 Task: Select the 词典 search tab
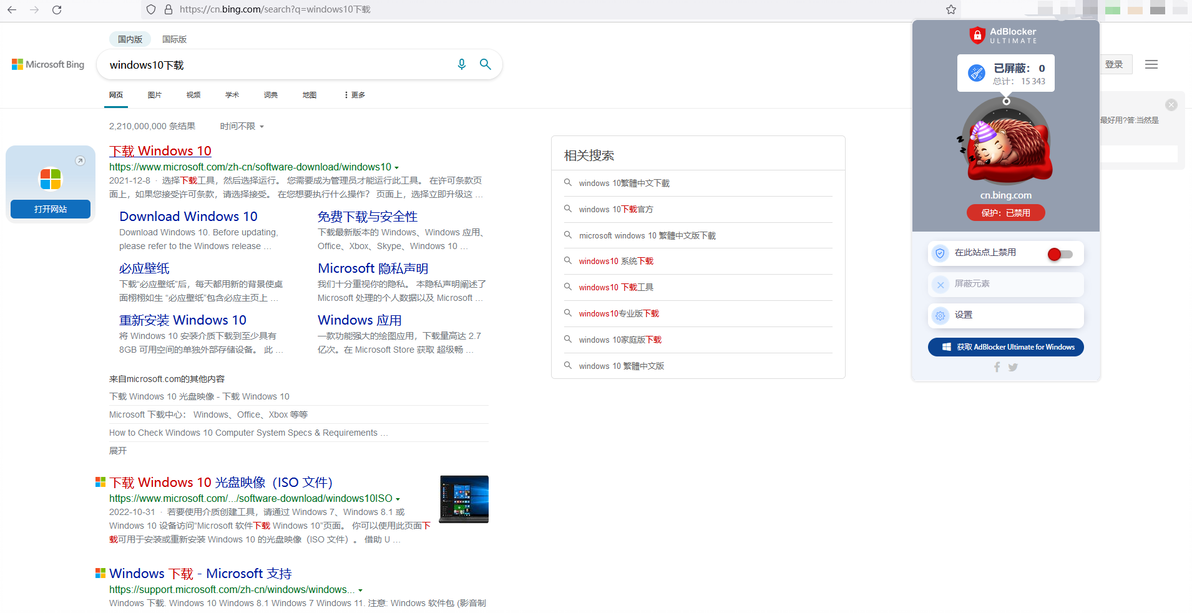point(271,95)
